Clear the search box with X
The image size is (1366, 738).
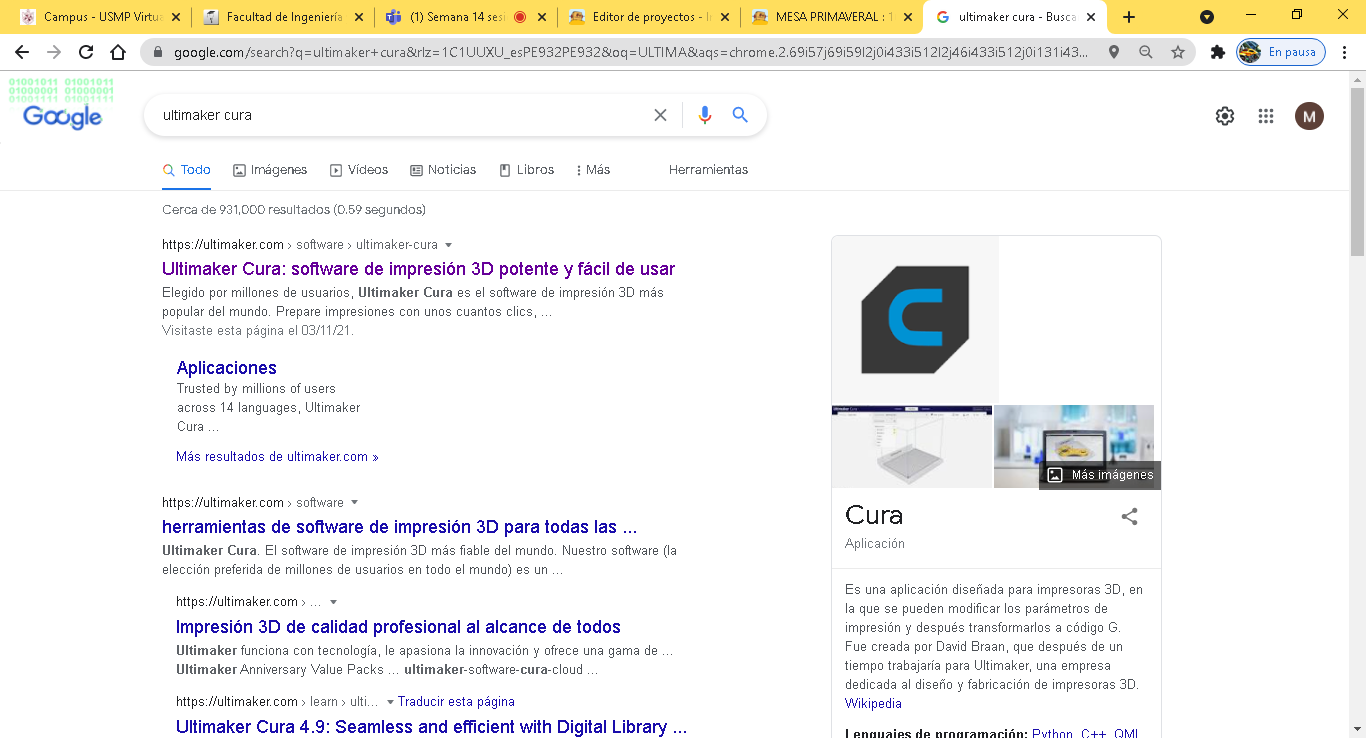[660, 115]
